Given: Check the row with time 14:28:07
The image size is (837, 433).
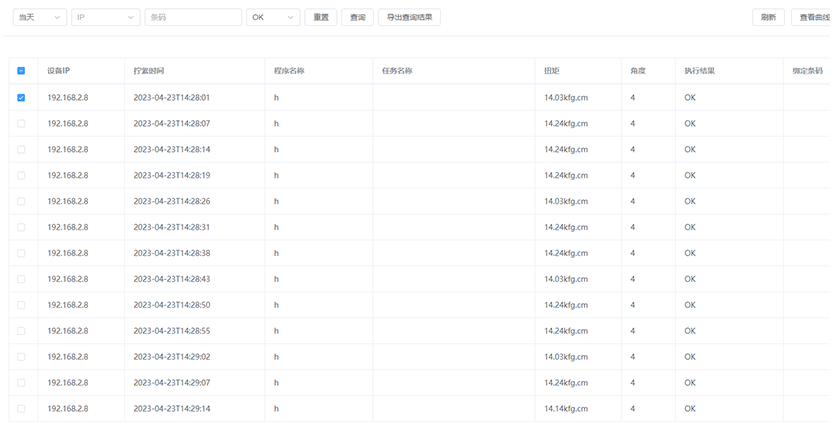Looking at the screenshot, I should click(21, 124).
